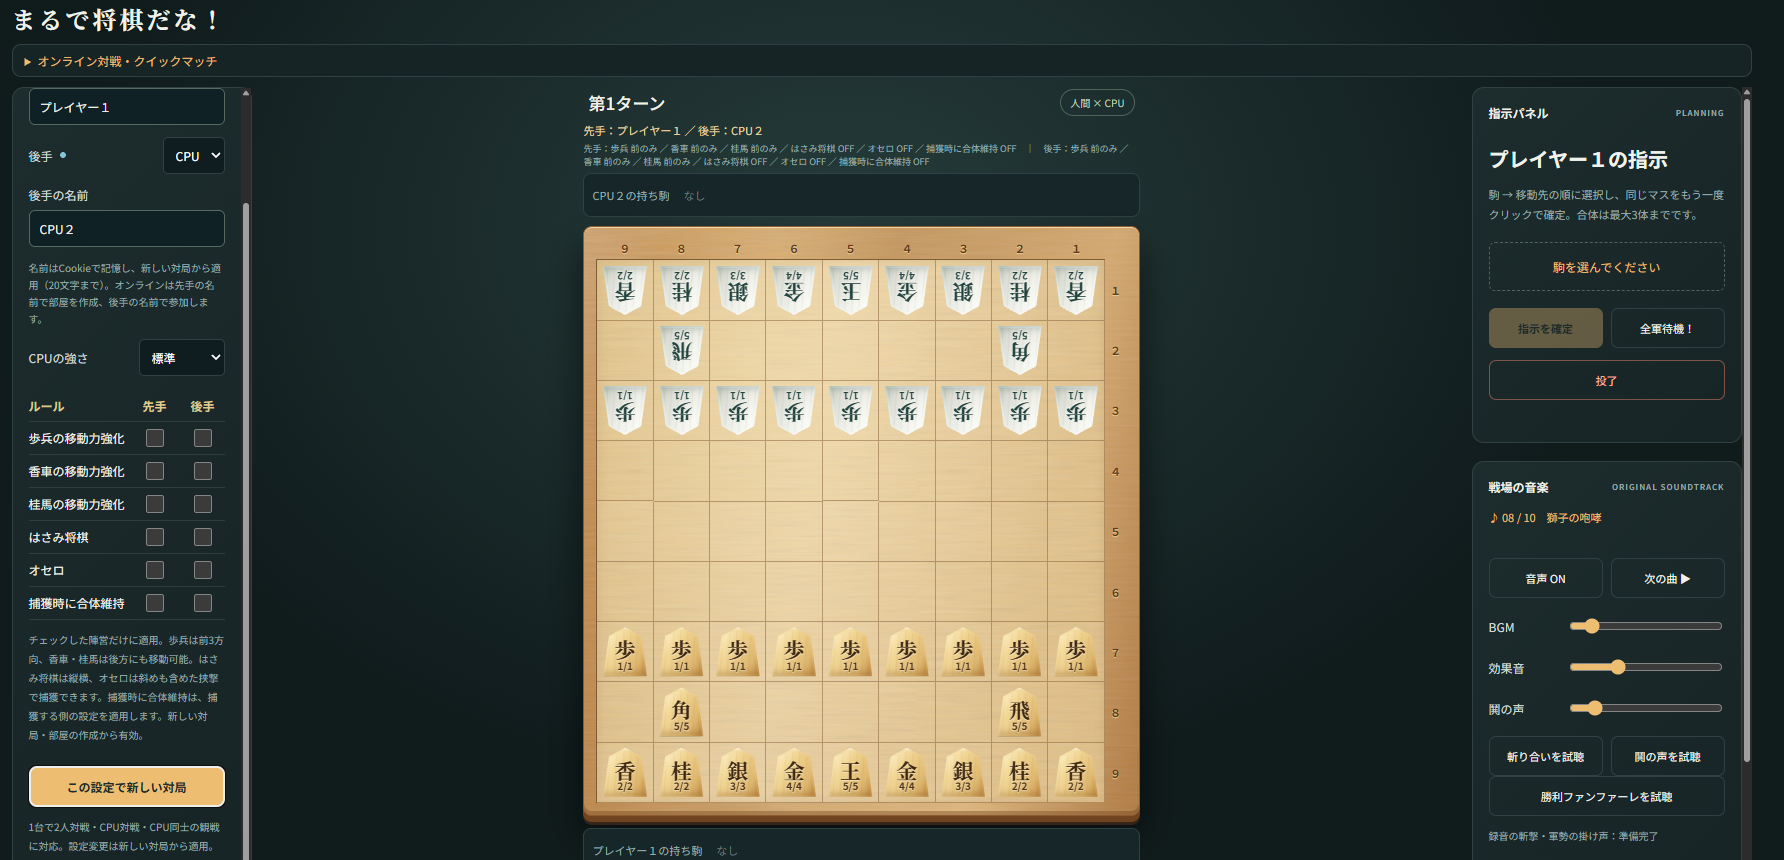Adjust the 鬨の声 volume slider

(1646, 708)
